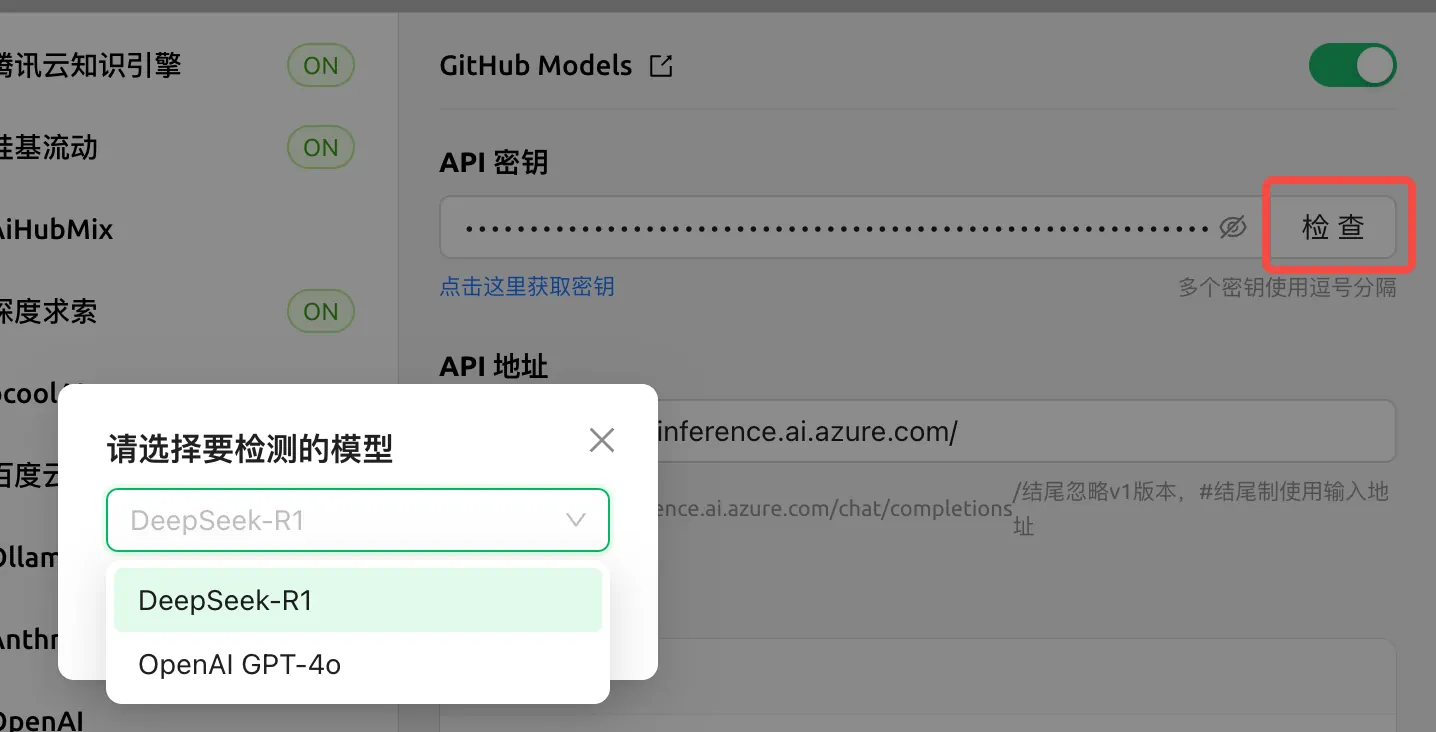This screenshot has width=1436, height=732.
Task: Click the 检查 button to verify key
Action: pos(1333,227)
